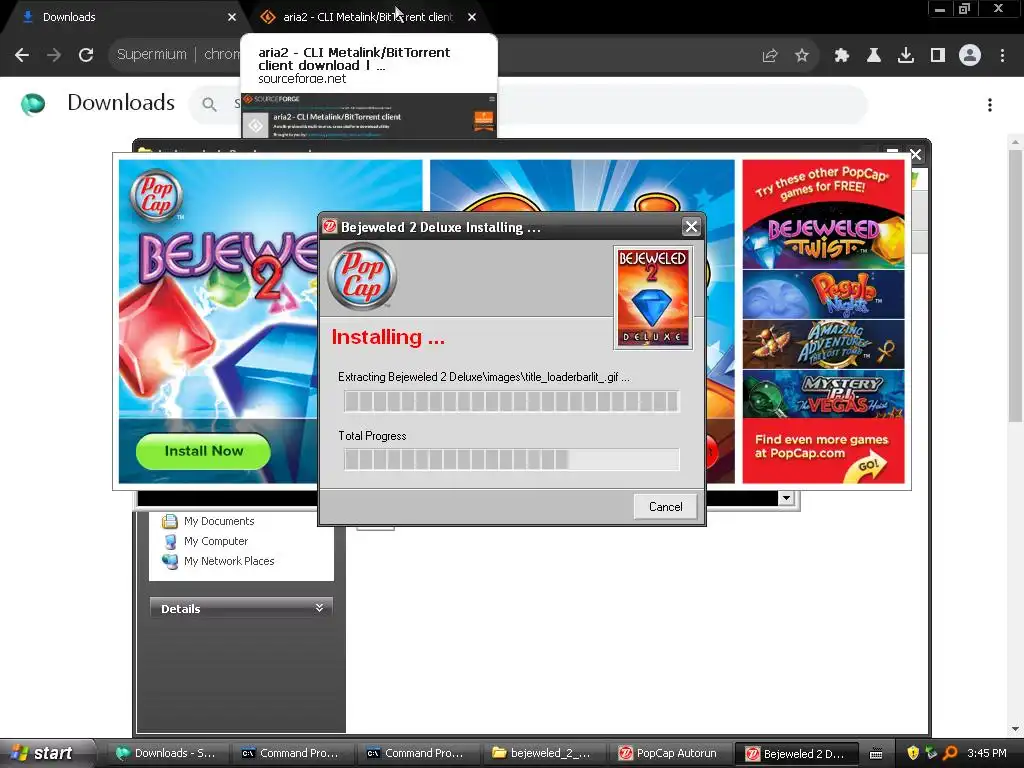Bookmark page with star icon
The image size is (1024, 768).
pyautogui.click(x=802, y=56)
